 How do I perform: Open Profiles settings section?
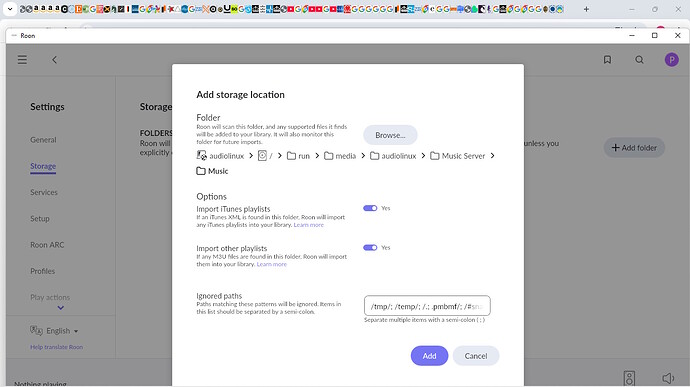pyautogui.click(x=43, y=271)
